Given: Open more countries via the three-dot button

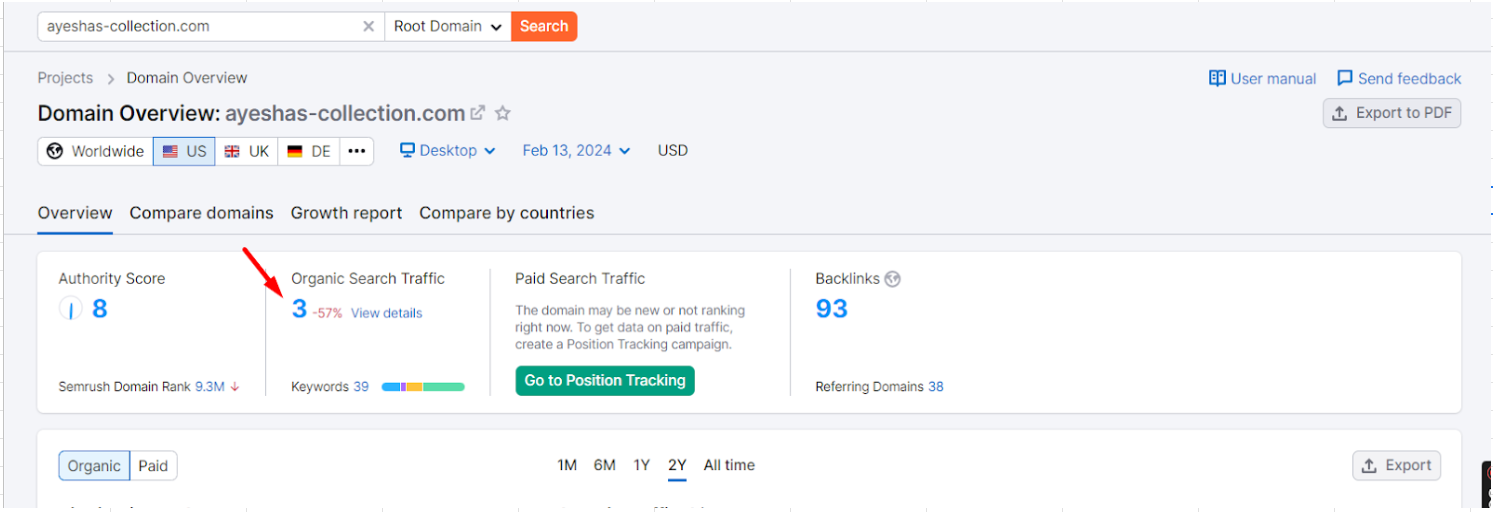Looking at the screenshot, I should [x=357, y=151].
